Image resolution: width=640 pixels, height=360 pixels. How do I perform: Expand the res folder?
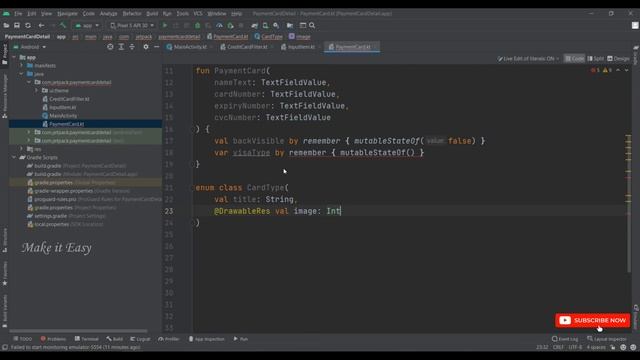point(22,149)
